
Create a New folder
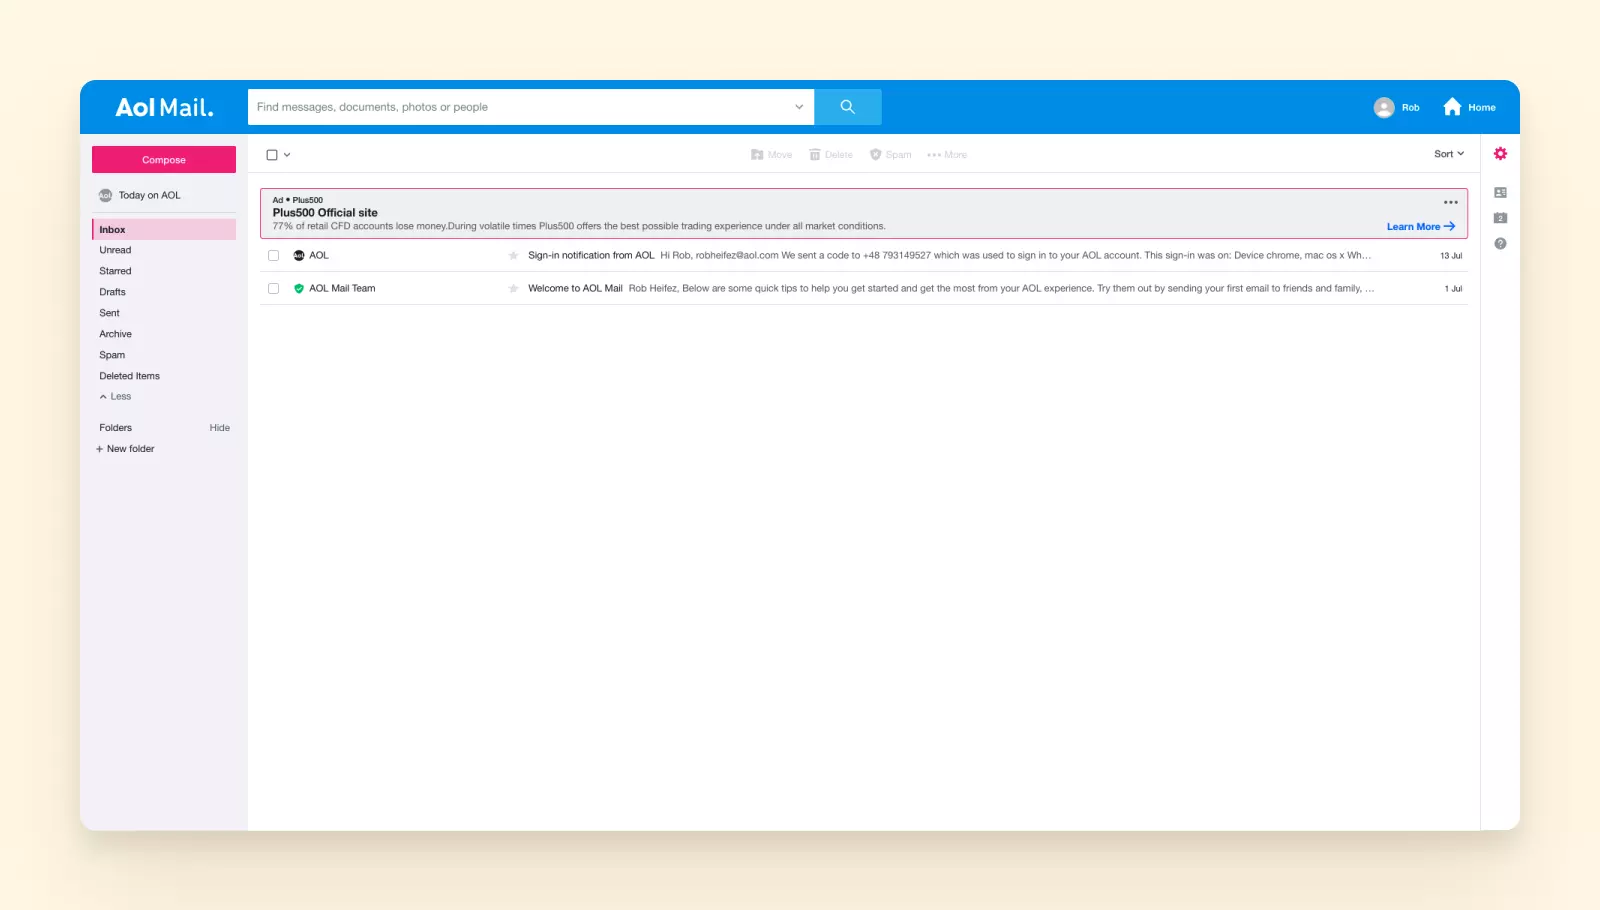point(130,449)
